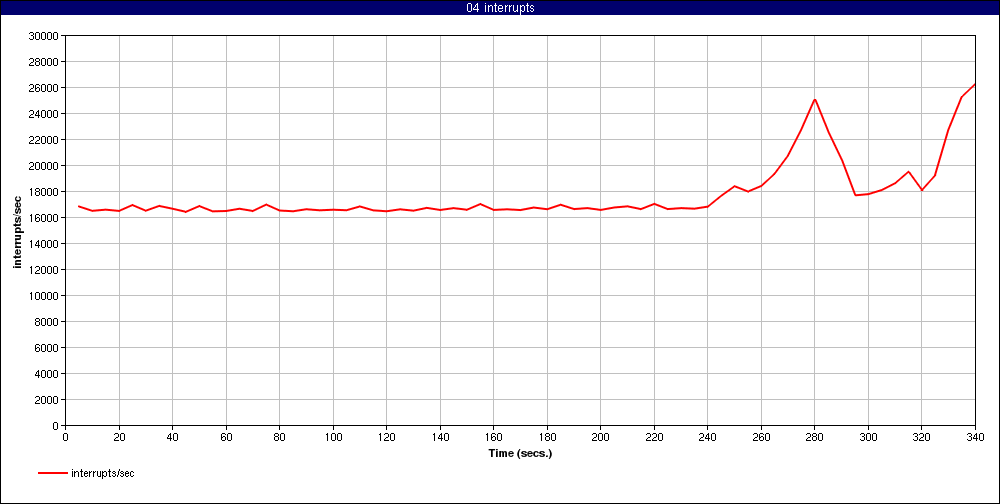Click the 100 x-axis tick label

pyautogui.click(x=334, y=437)
